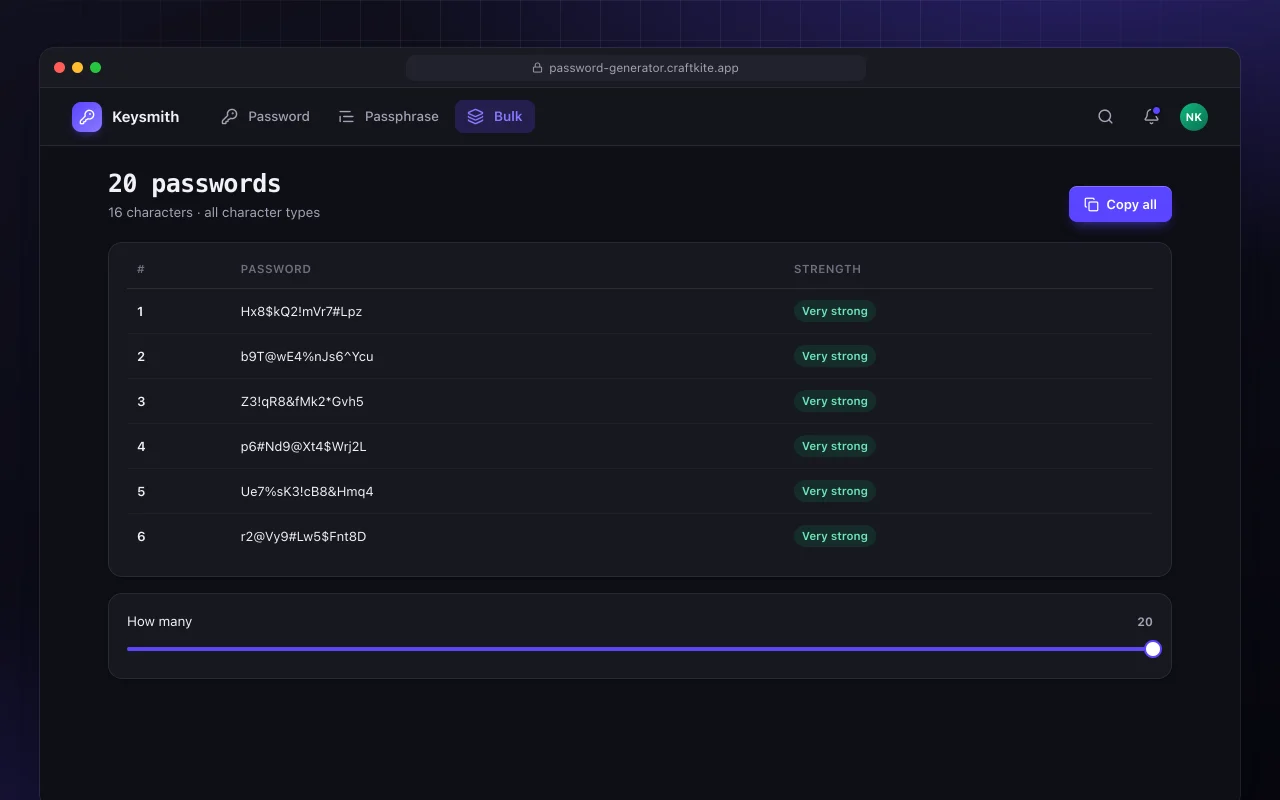The image size is (1280, 800).
Task: Select password Ue7%sK3!cB8&Hmq4
Action: [x=307, y=491]
